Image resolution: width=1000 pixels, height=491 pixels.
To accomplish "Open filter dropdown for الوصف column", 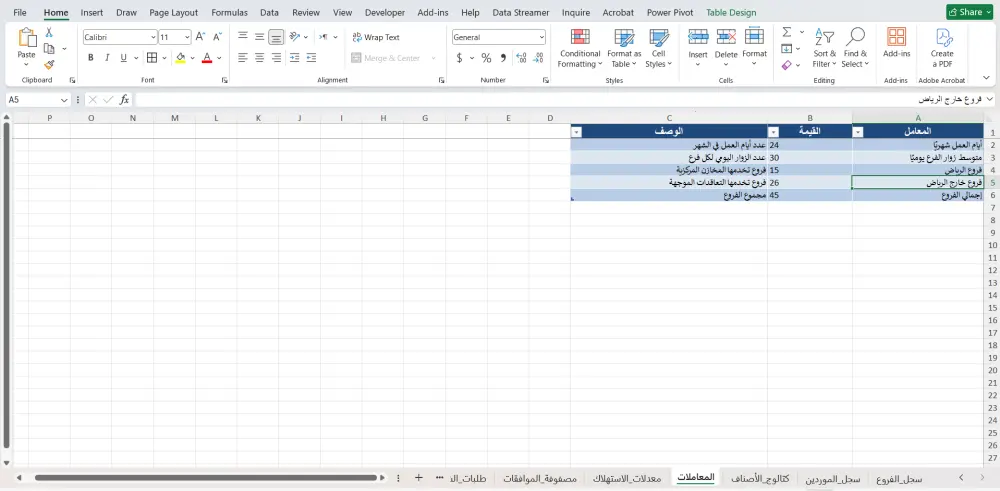I will 577,131.
